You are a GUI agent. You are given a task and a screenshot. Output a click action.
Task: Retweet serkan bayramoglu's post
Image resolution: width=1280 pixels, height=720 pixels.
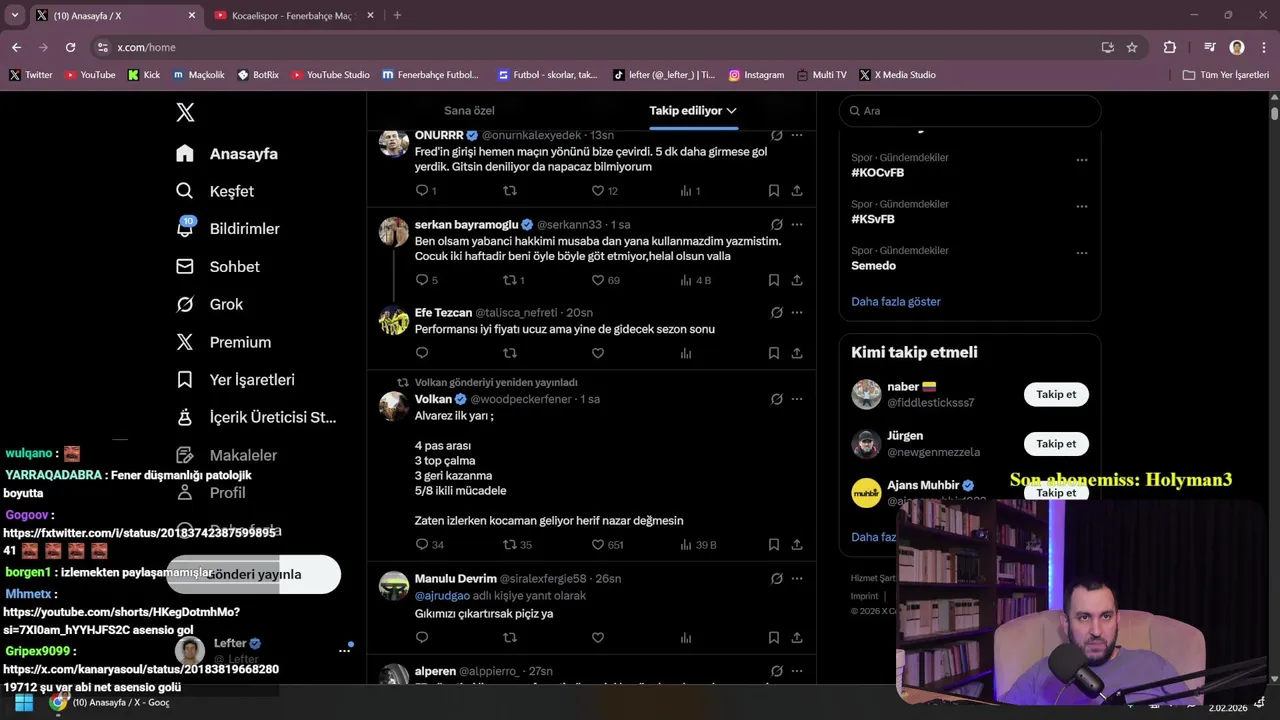510,280
